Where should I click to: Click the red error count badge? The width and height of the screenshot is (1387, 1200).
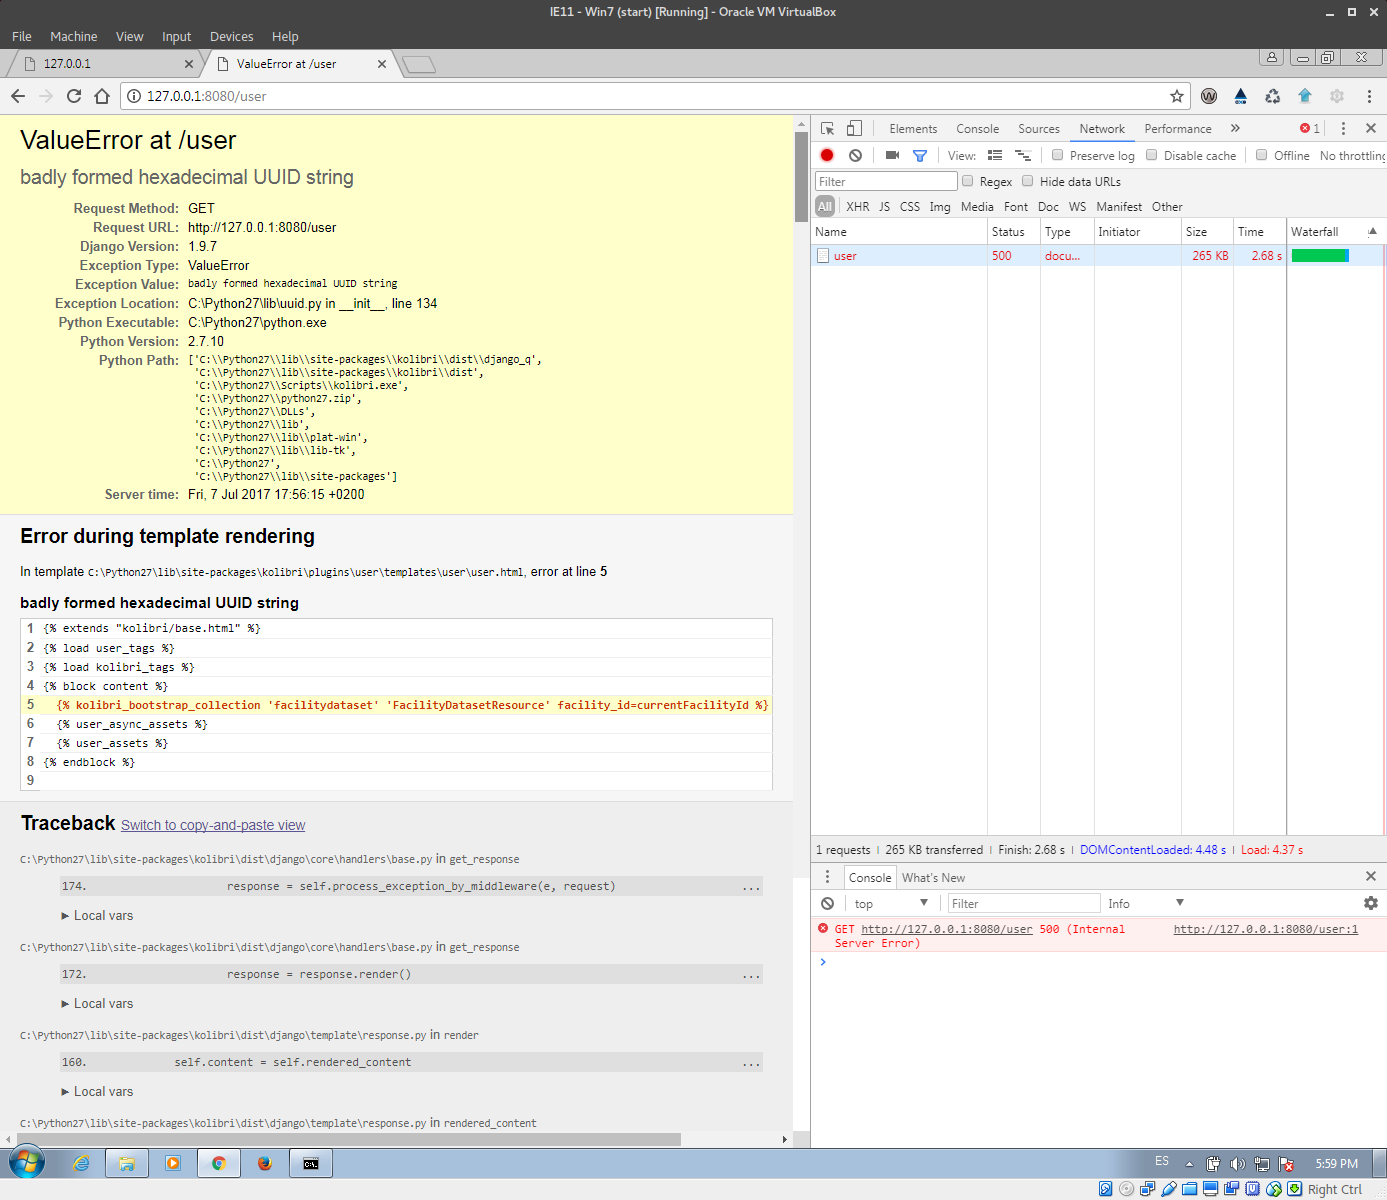[x=1310, y=128]
